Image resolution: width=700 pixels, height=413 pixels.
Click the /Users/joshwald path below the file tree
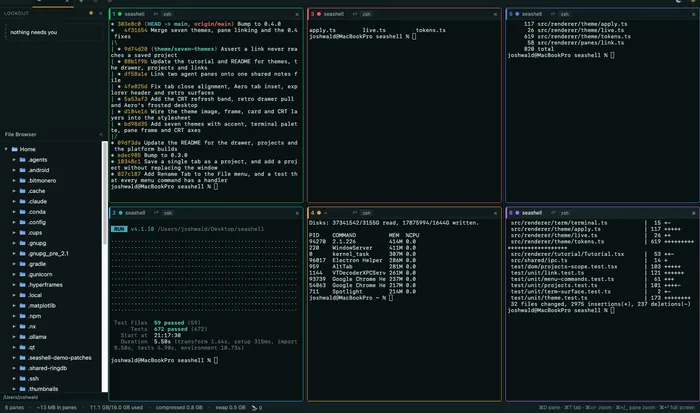point(21,397)
